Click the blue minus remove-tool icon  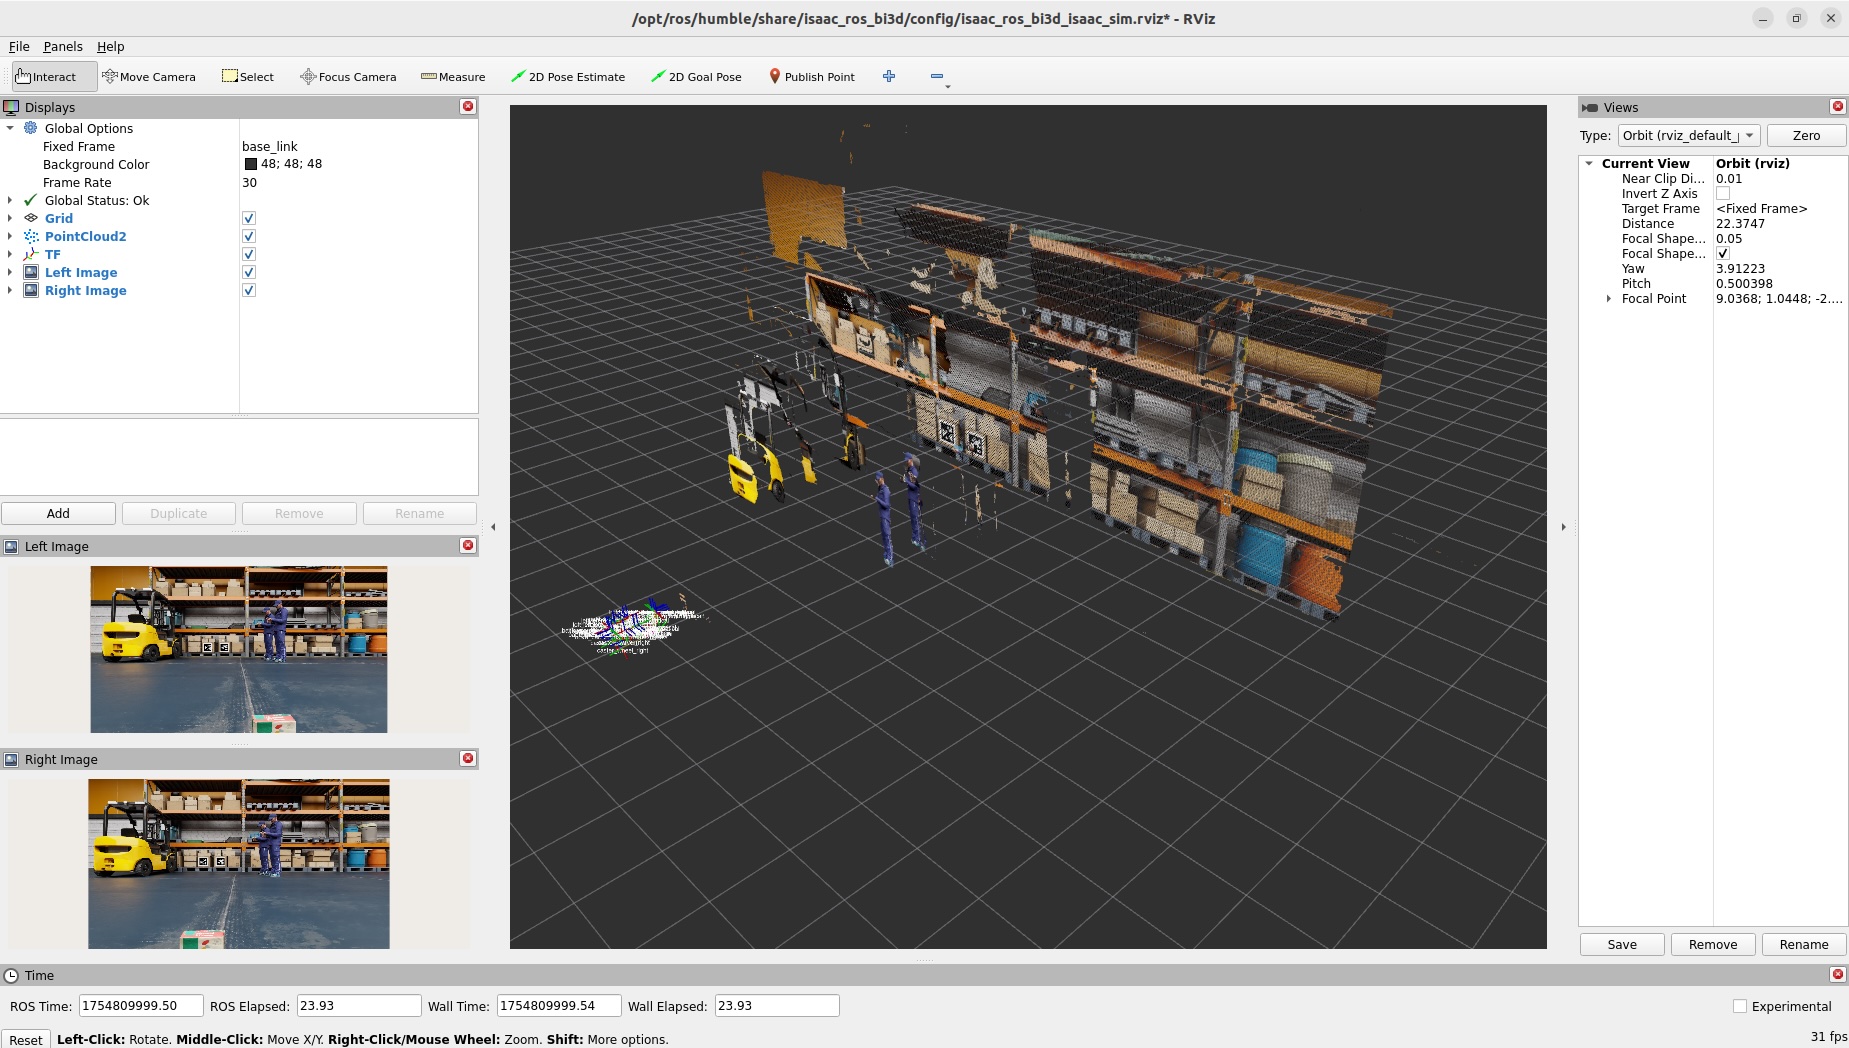pos(937,76)
